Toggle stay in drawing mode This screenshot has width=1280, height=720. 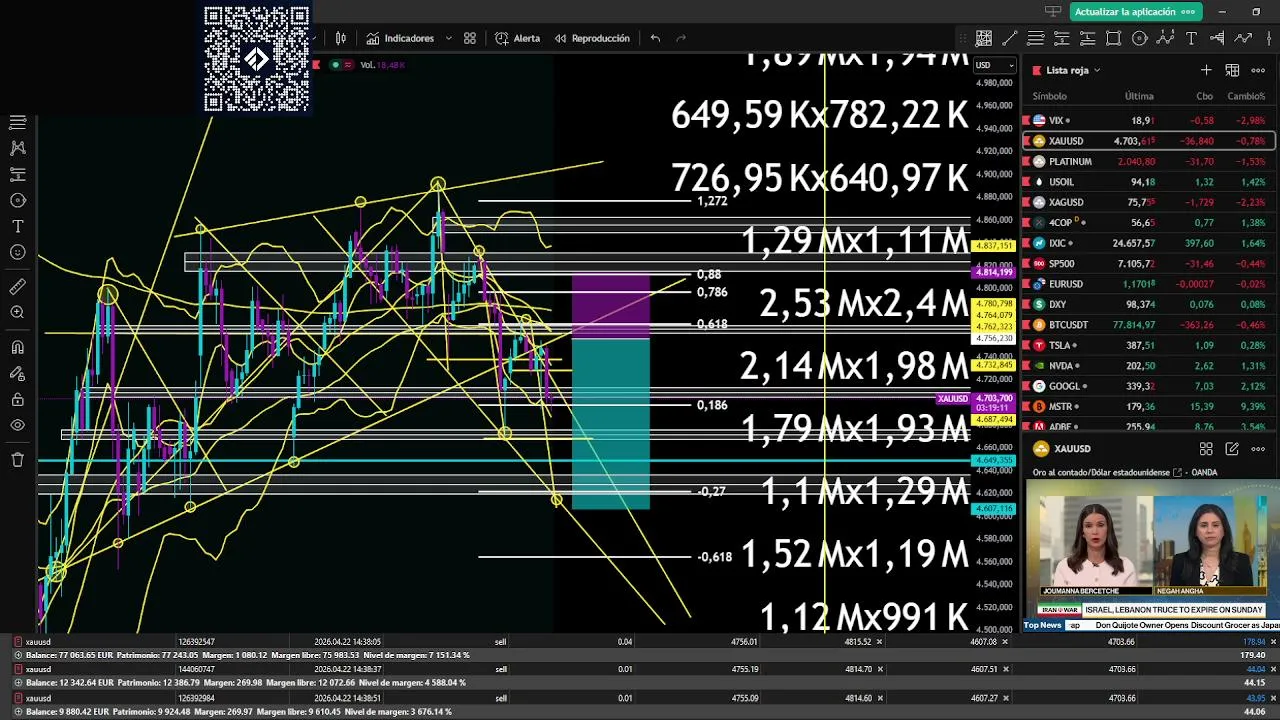pos(17,374)
